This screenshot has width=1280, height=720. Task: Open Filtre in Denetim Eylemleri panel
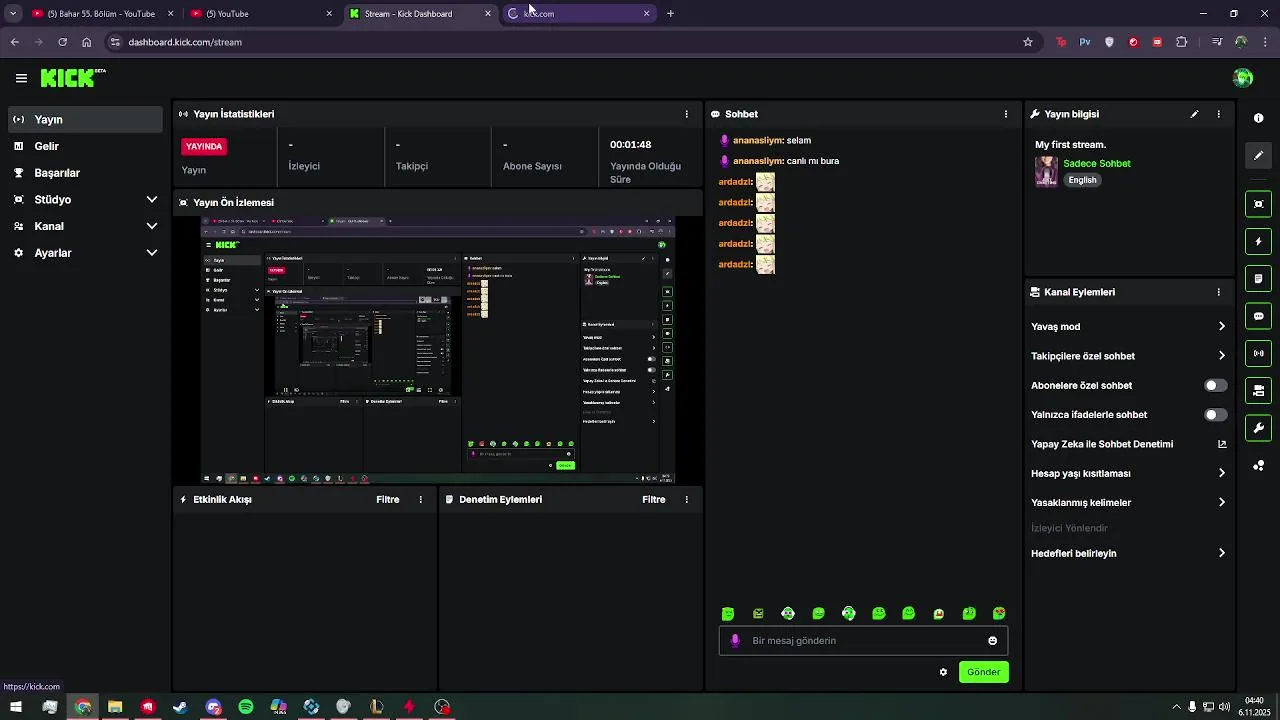[654, 499]
